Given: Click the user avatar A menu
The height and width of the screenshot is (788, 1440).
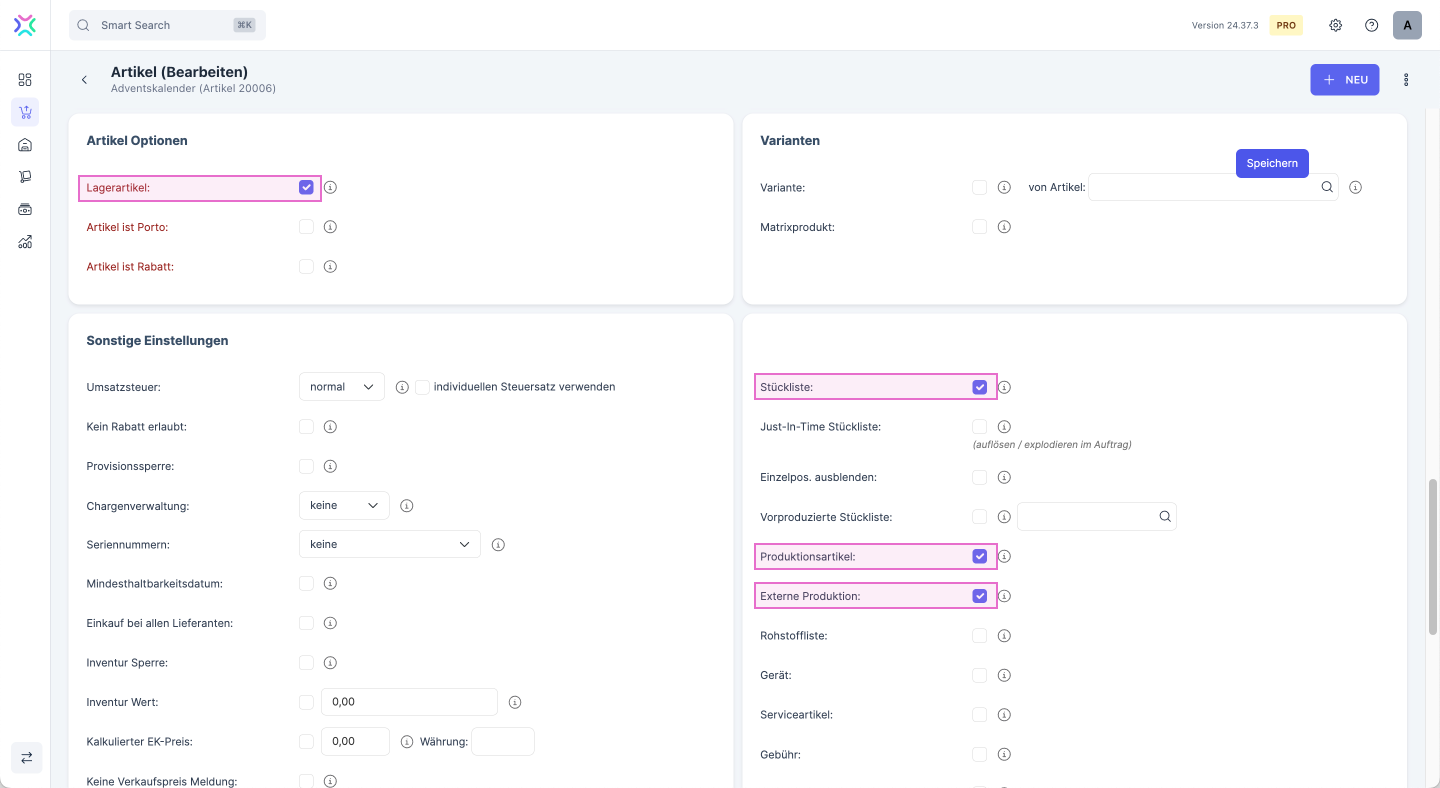Looking at the screenshot, I should click(x=1406, y=25).
